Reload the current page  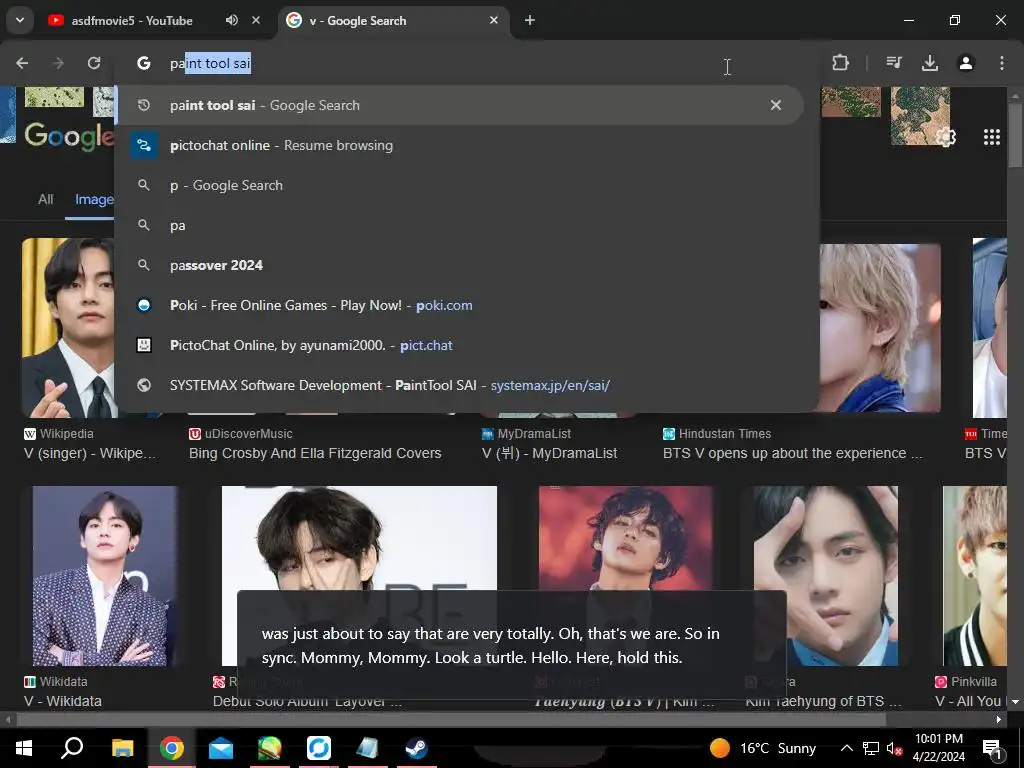click(94, 63)
